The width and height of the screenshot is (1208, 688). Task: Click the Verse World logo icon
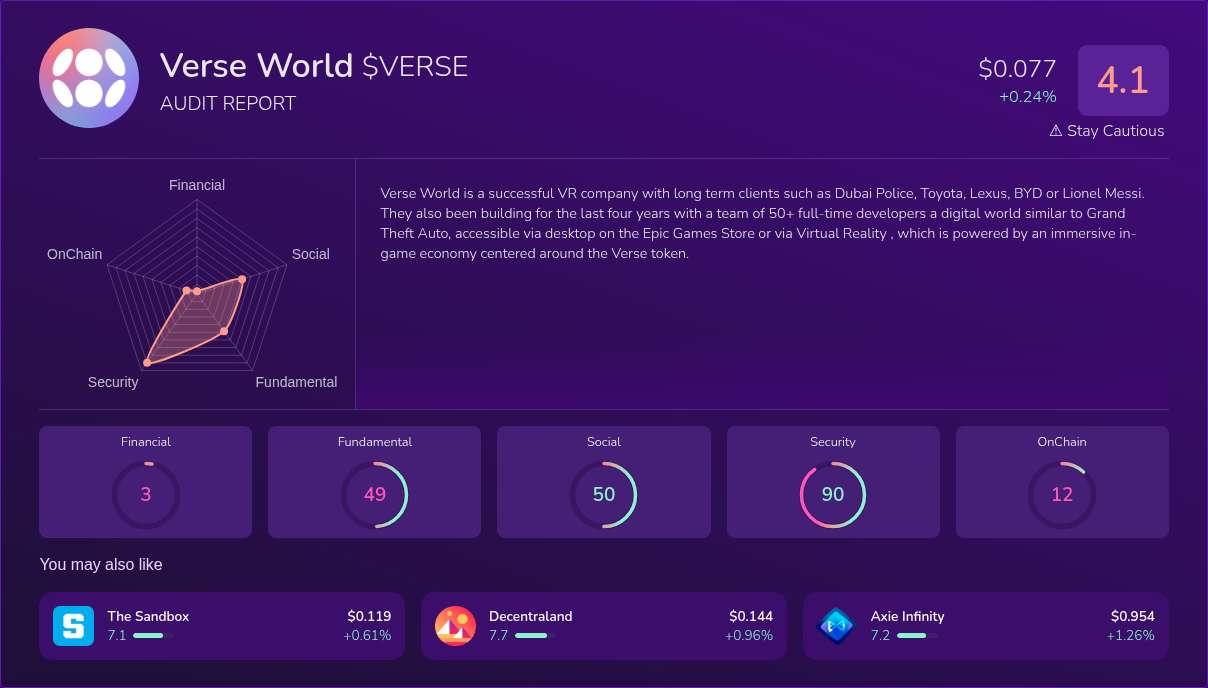(88, 77)
